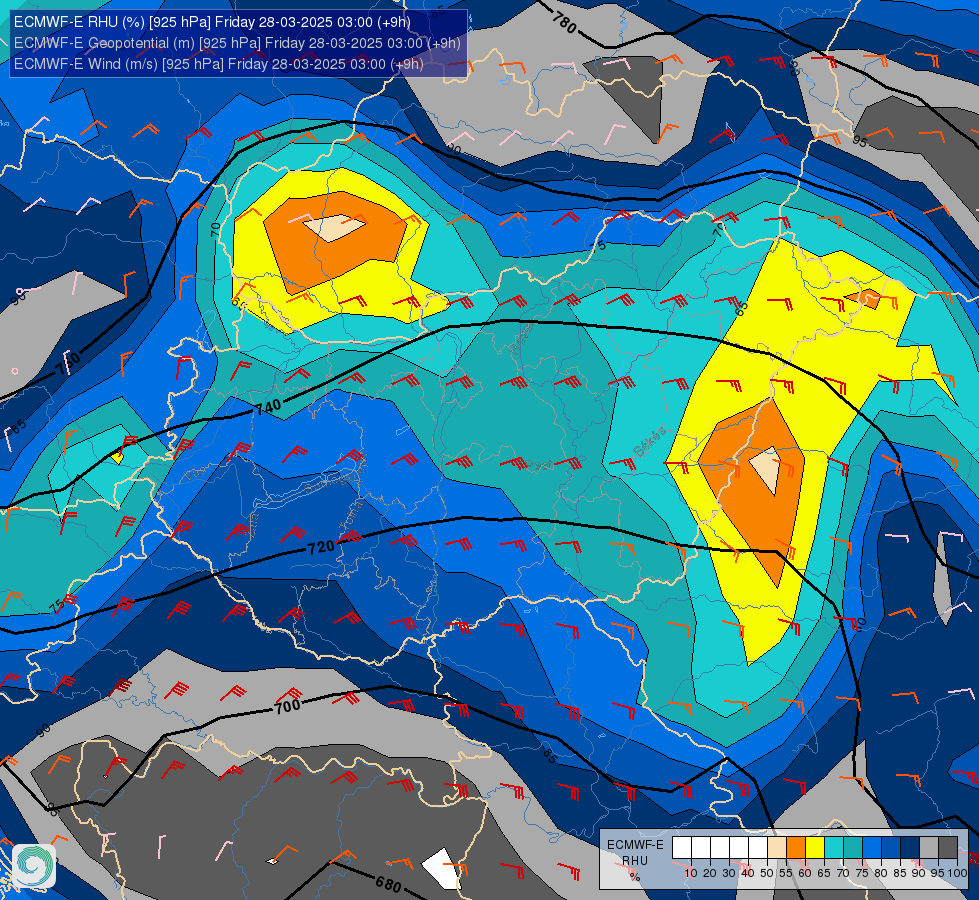
Task: Click the 'ECMWF-E RHU %' legend title
Action: tap(635, 860)
